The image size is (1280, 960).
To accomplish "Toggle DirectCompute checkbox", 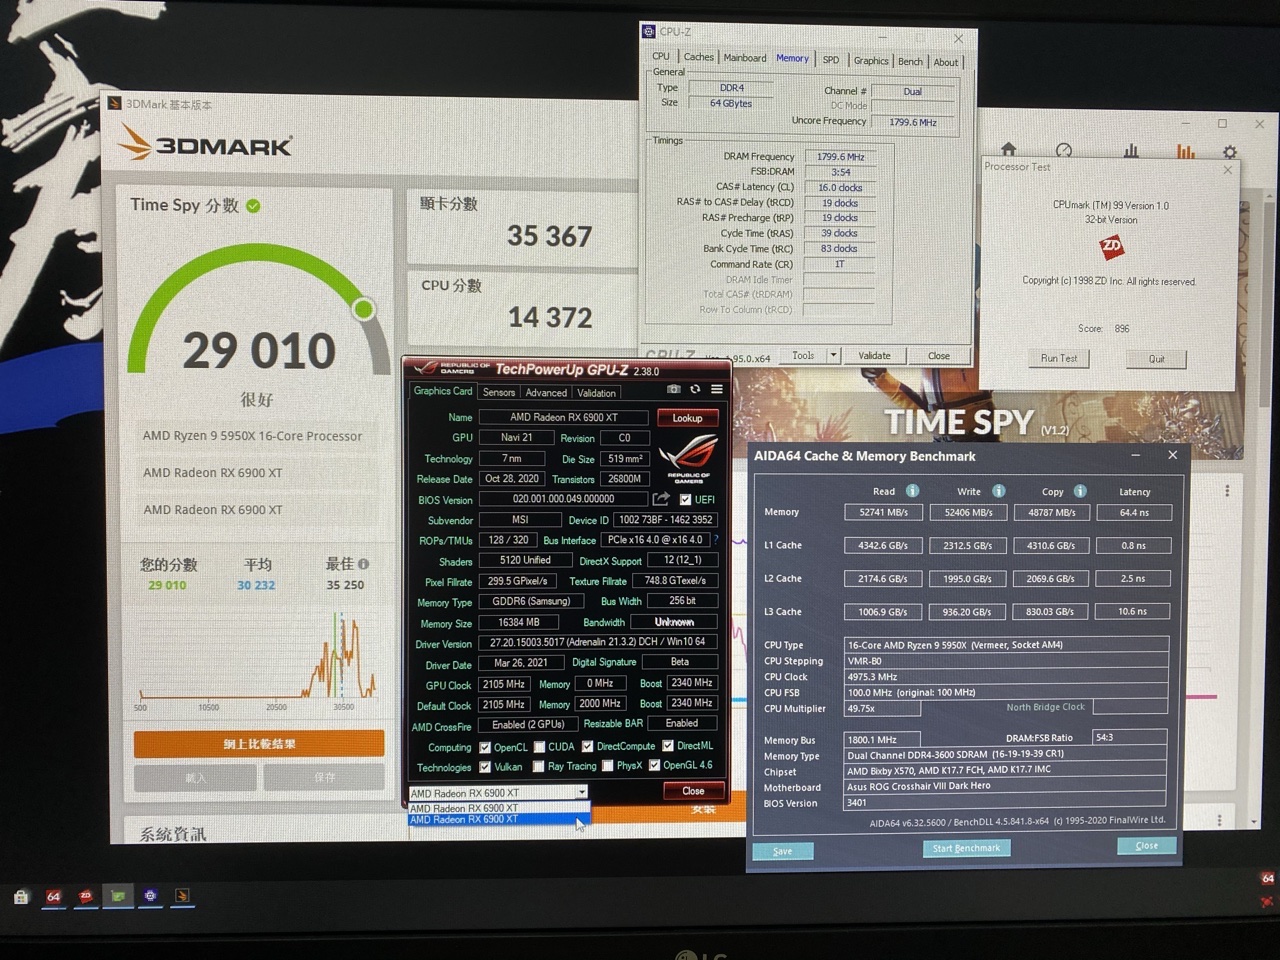I will (x=588, y=746).
